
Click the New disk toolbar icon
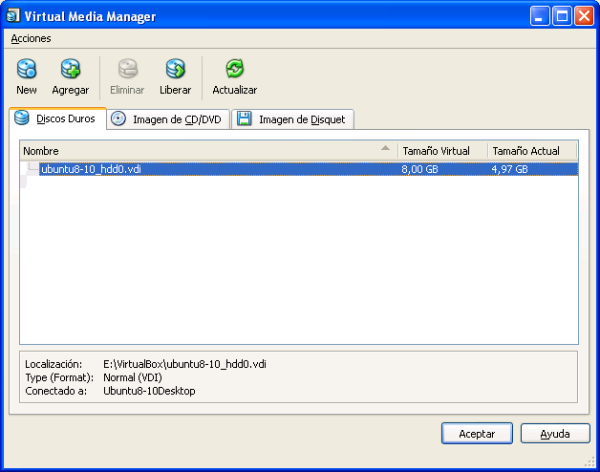(27, 70)
